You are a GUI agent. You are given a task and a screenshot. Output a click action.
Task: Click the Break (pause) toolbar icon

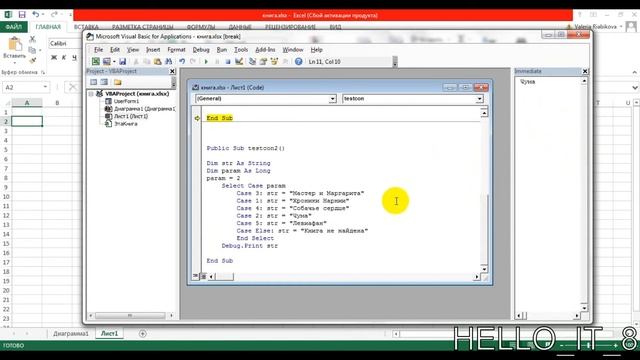point(217,62)
